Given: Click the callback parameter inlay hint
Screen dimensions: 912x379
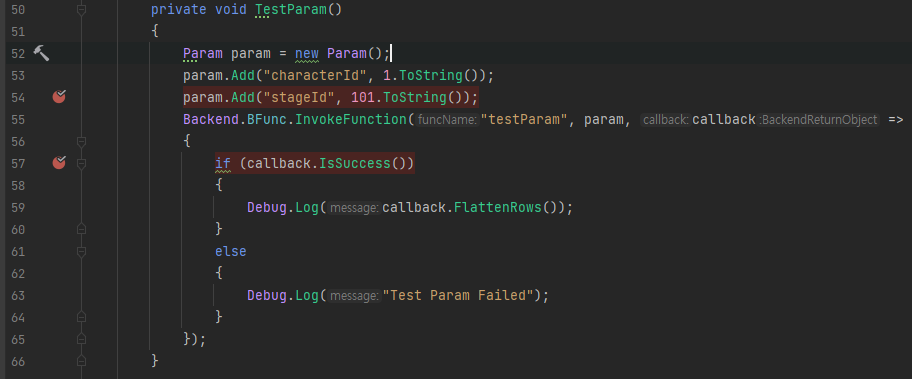Looking at the screenshot, I should pyautogui.click(x=665, y=120).
